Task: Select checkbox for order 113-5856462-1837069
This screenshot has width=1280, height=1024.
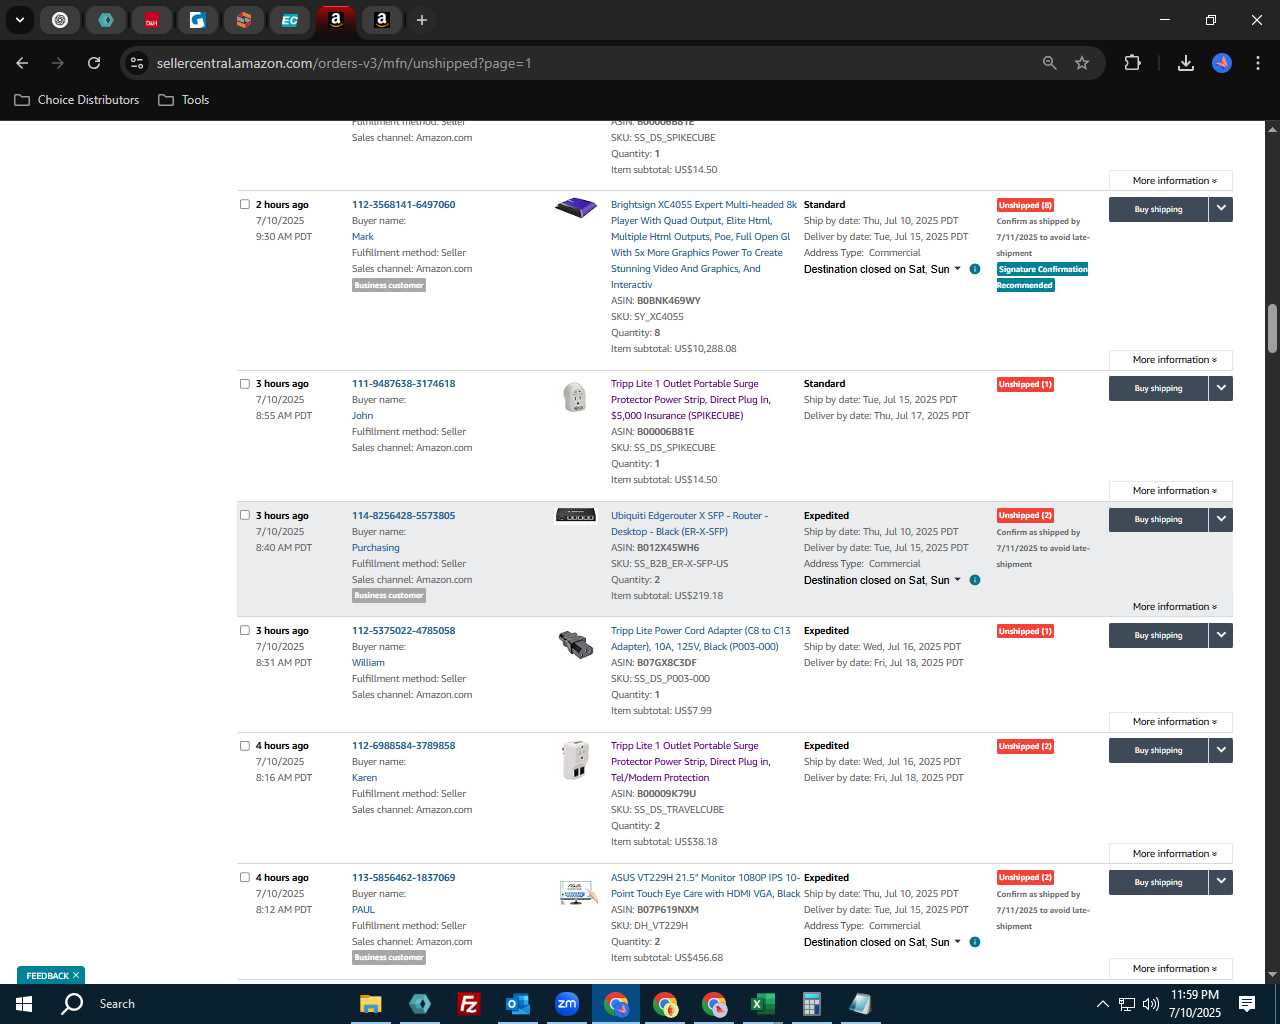Action: pyautogui.click(x=245, y=877)
